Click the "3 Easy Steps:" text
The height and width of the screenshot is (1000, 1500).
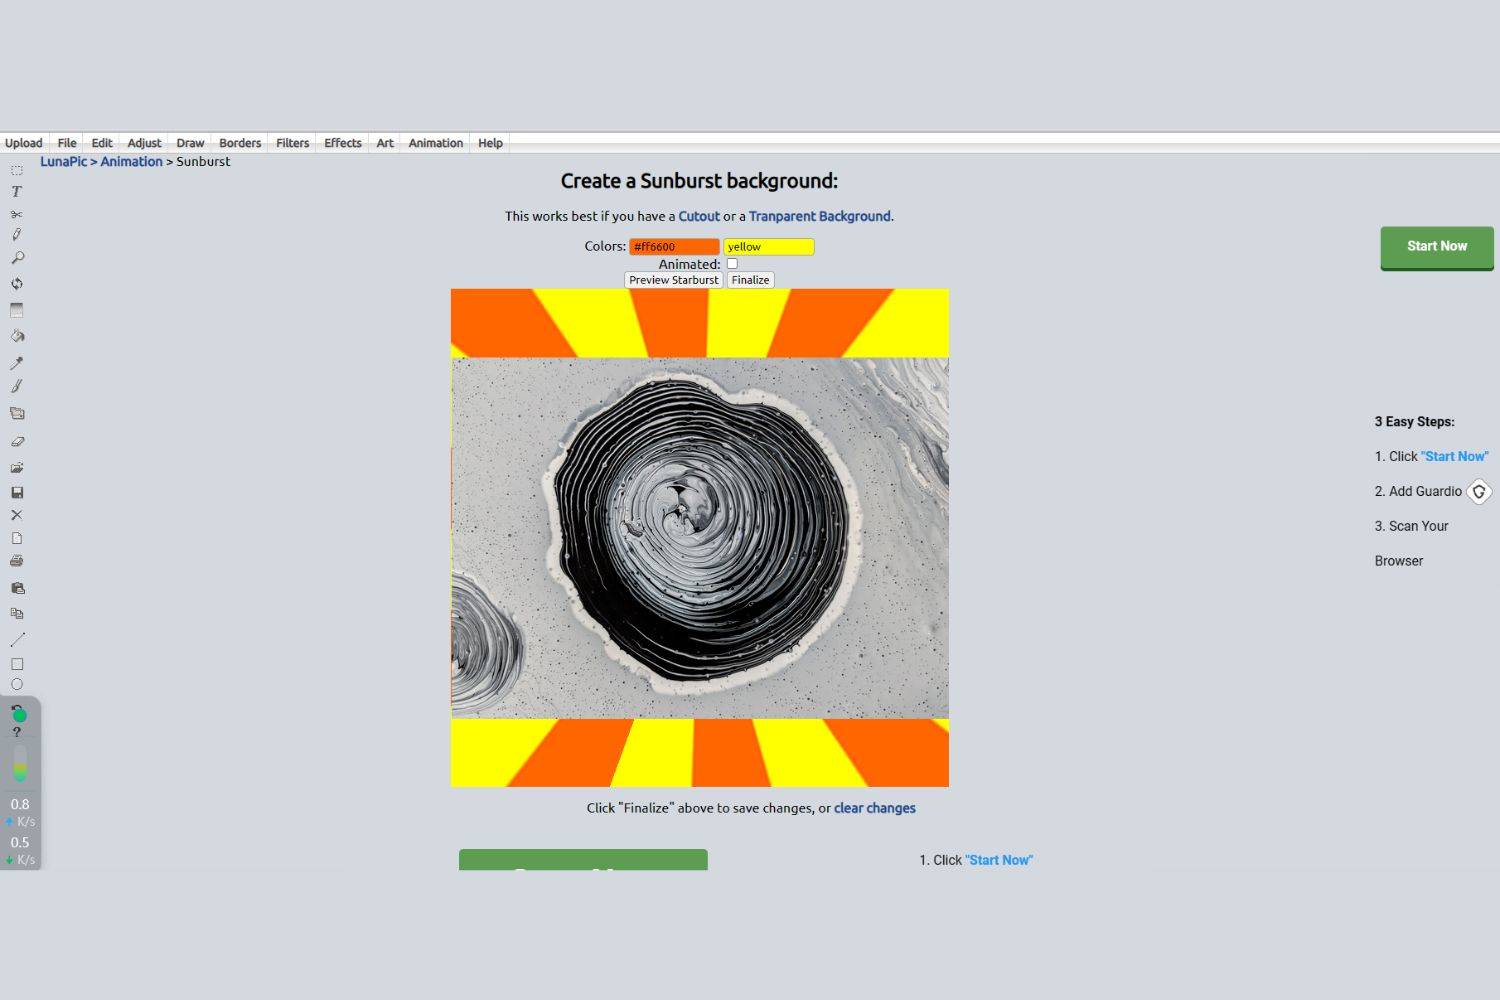[1414, 422]
